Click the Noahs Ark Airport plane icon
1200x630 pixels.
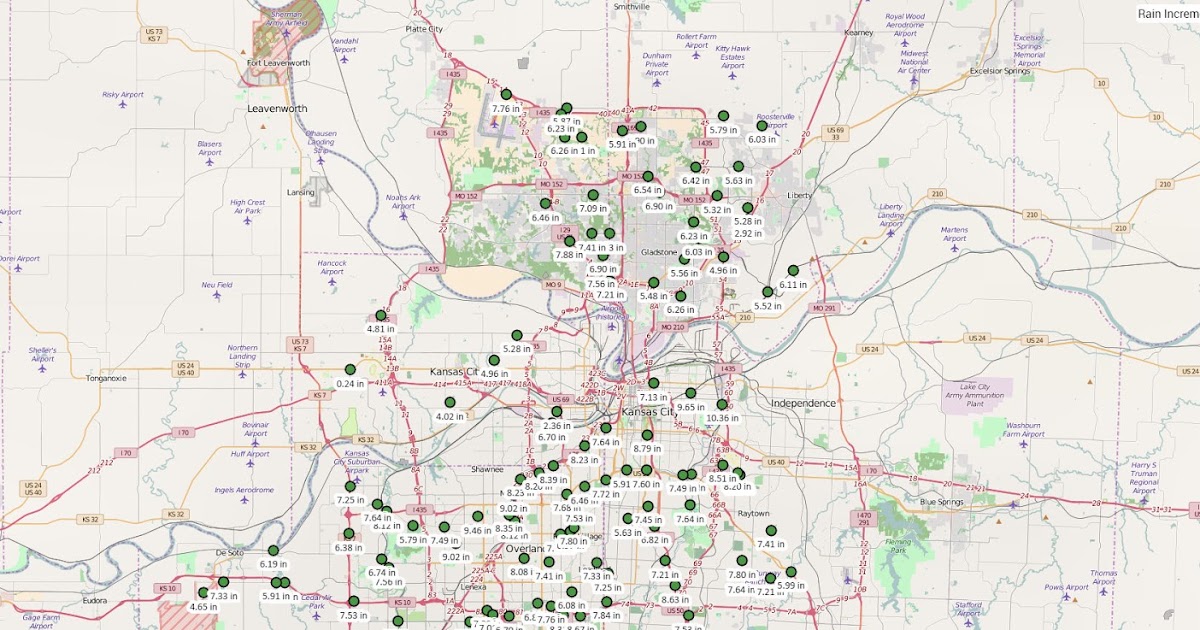coord(403,216)
